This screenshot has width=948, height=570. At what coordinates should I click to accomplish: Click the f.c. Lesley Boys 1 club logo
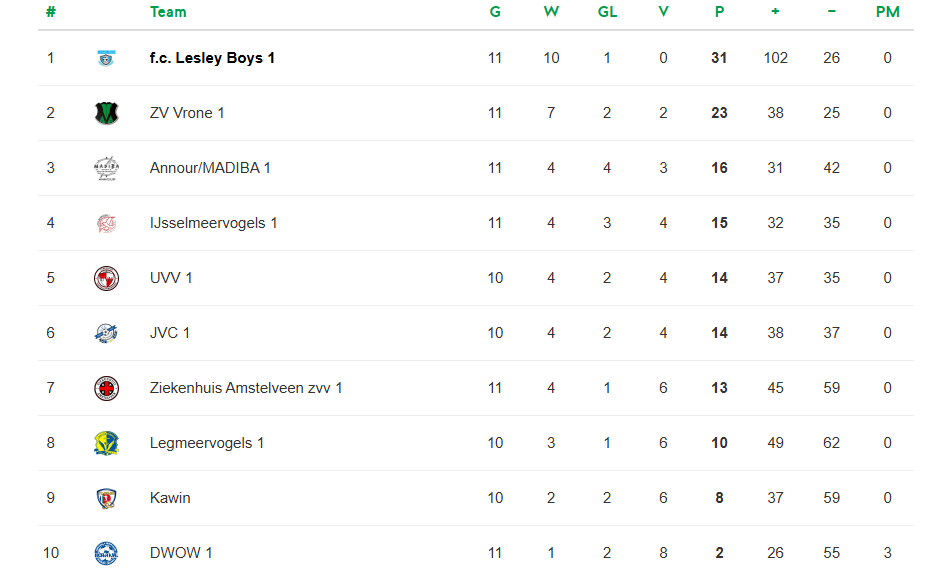click(x=106, y=58)
